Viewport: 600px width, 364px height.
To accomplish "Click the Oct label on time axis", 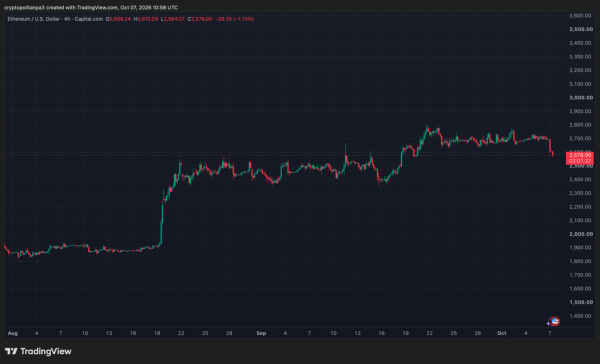I will pos(502,333).
